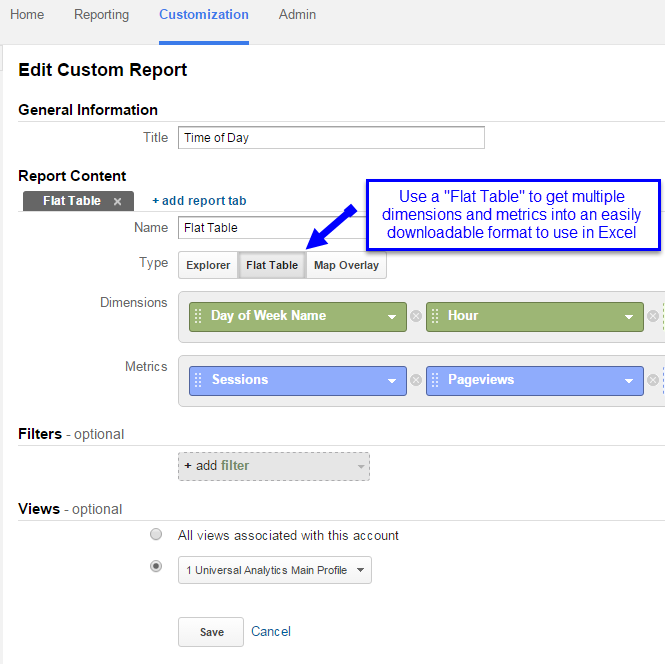Screen dimensions: 665x664
Task: Select the specific view radio button
Action: (156, 566)
